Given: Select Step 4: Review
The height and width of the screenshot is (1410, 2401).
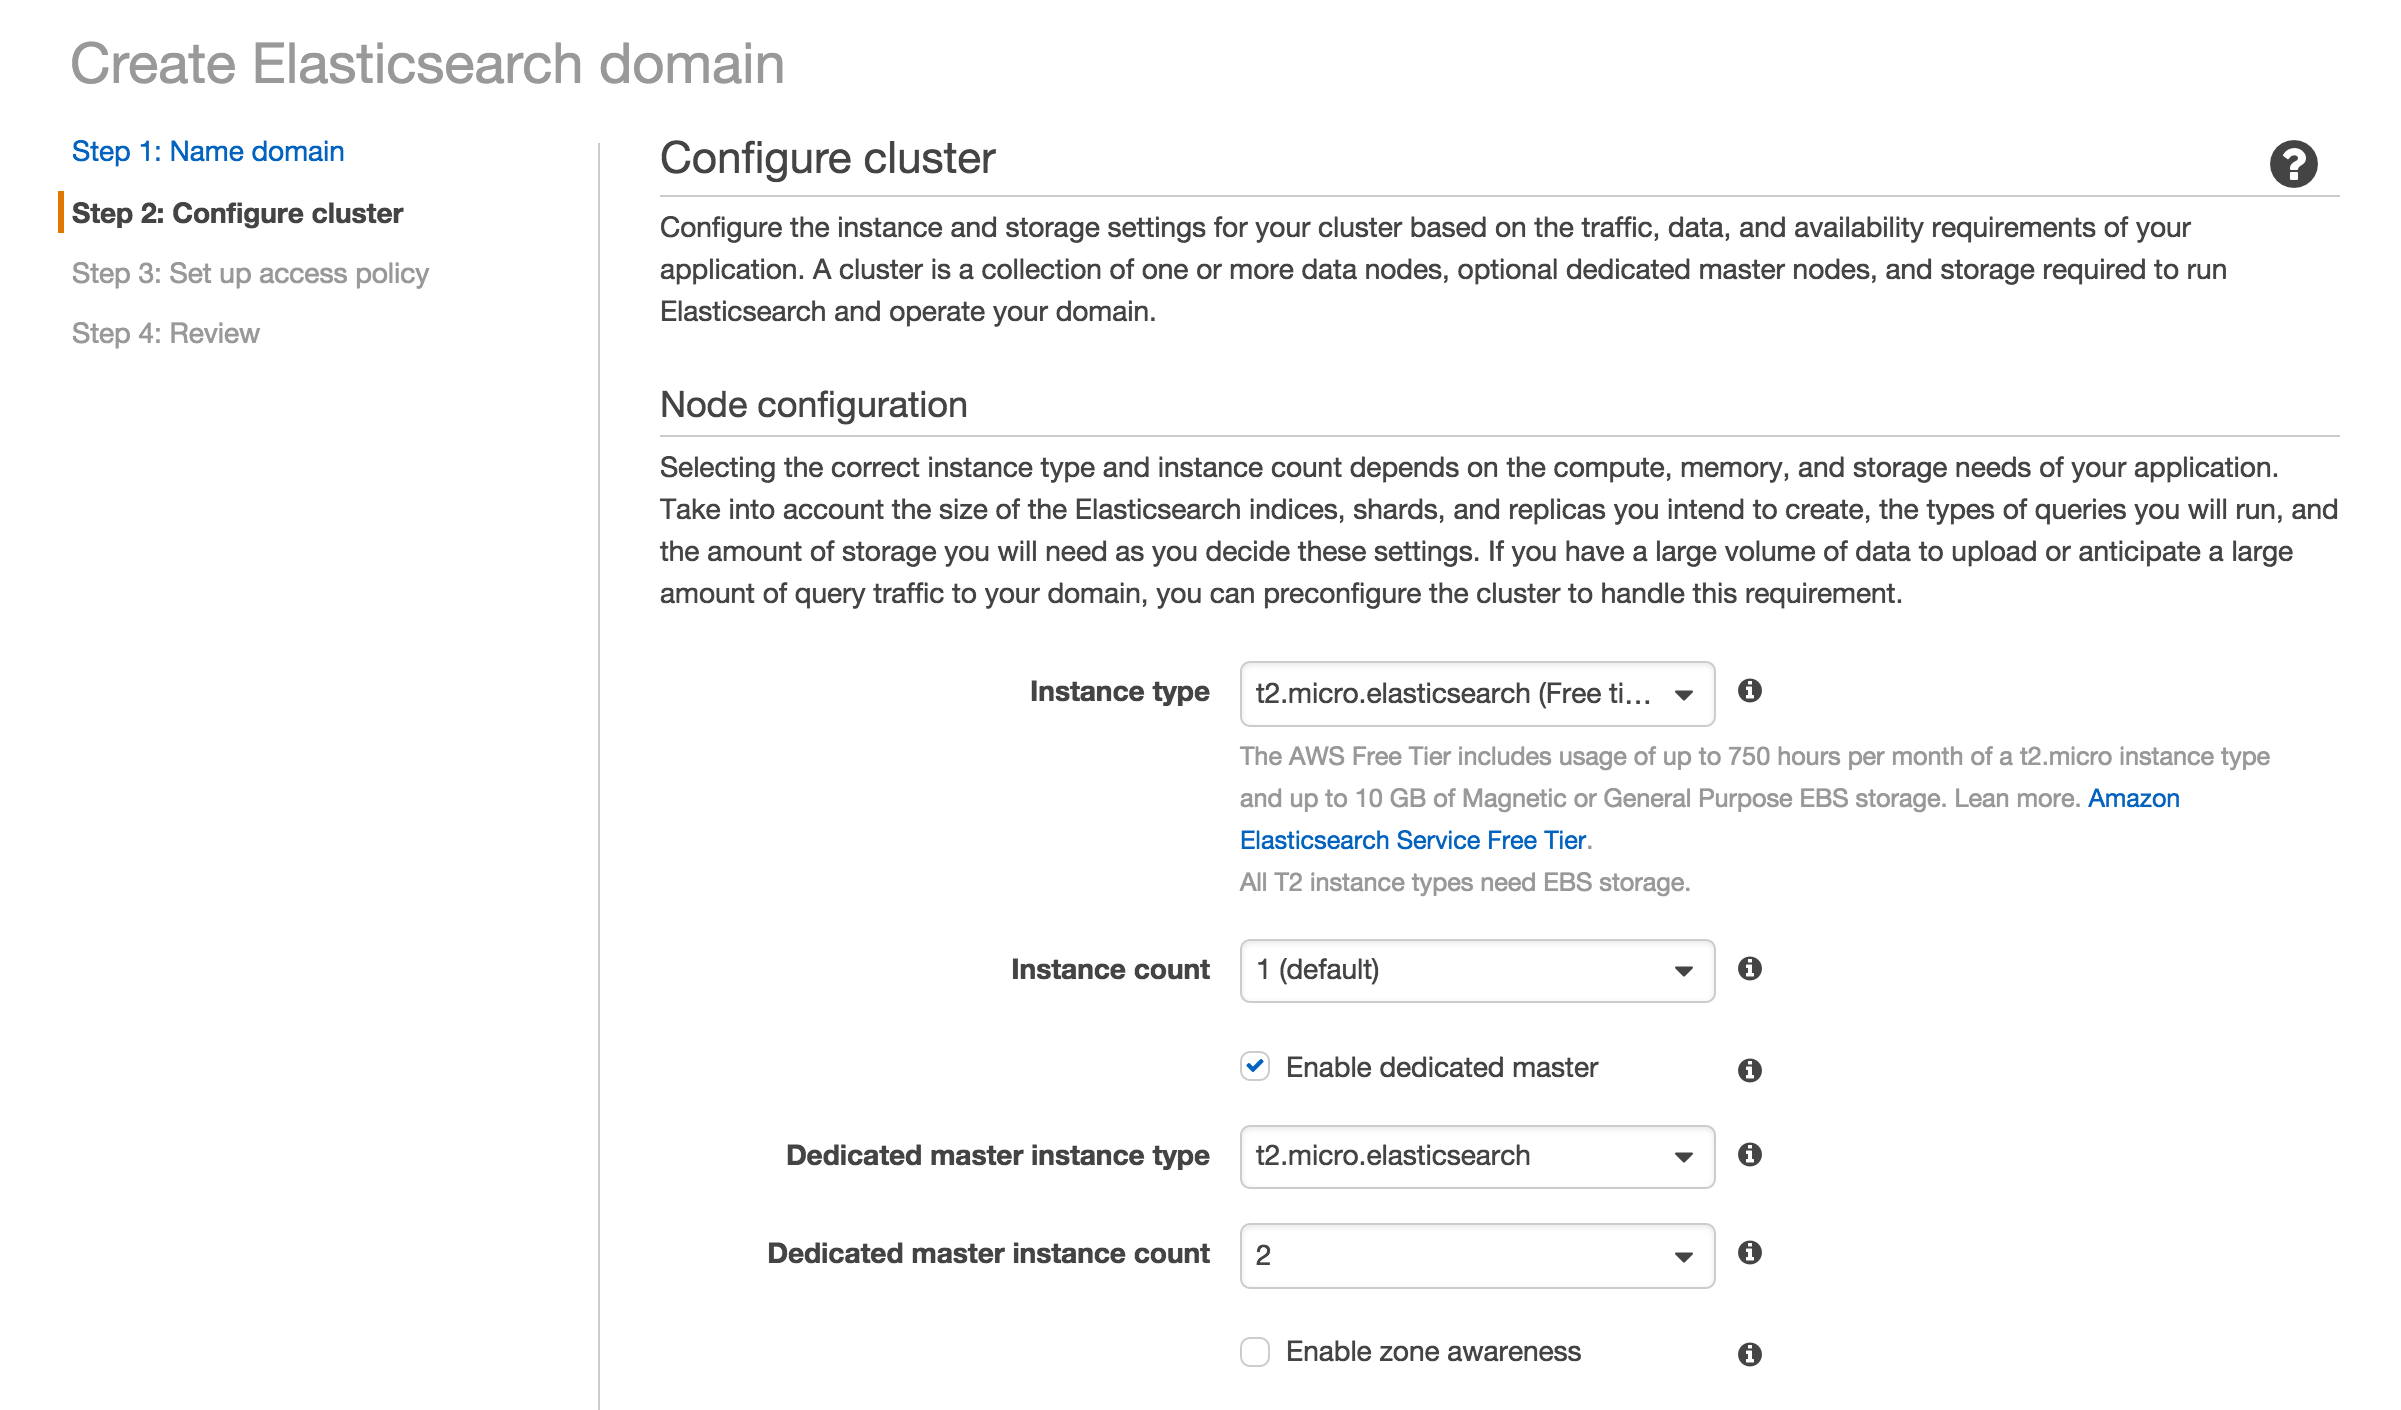Looking at the screenshot, I should point(166,334).
